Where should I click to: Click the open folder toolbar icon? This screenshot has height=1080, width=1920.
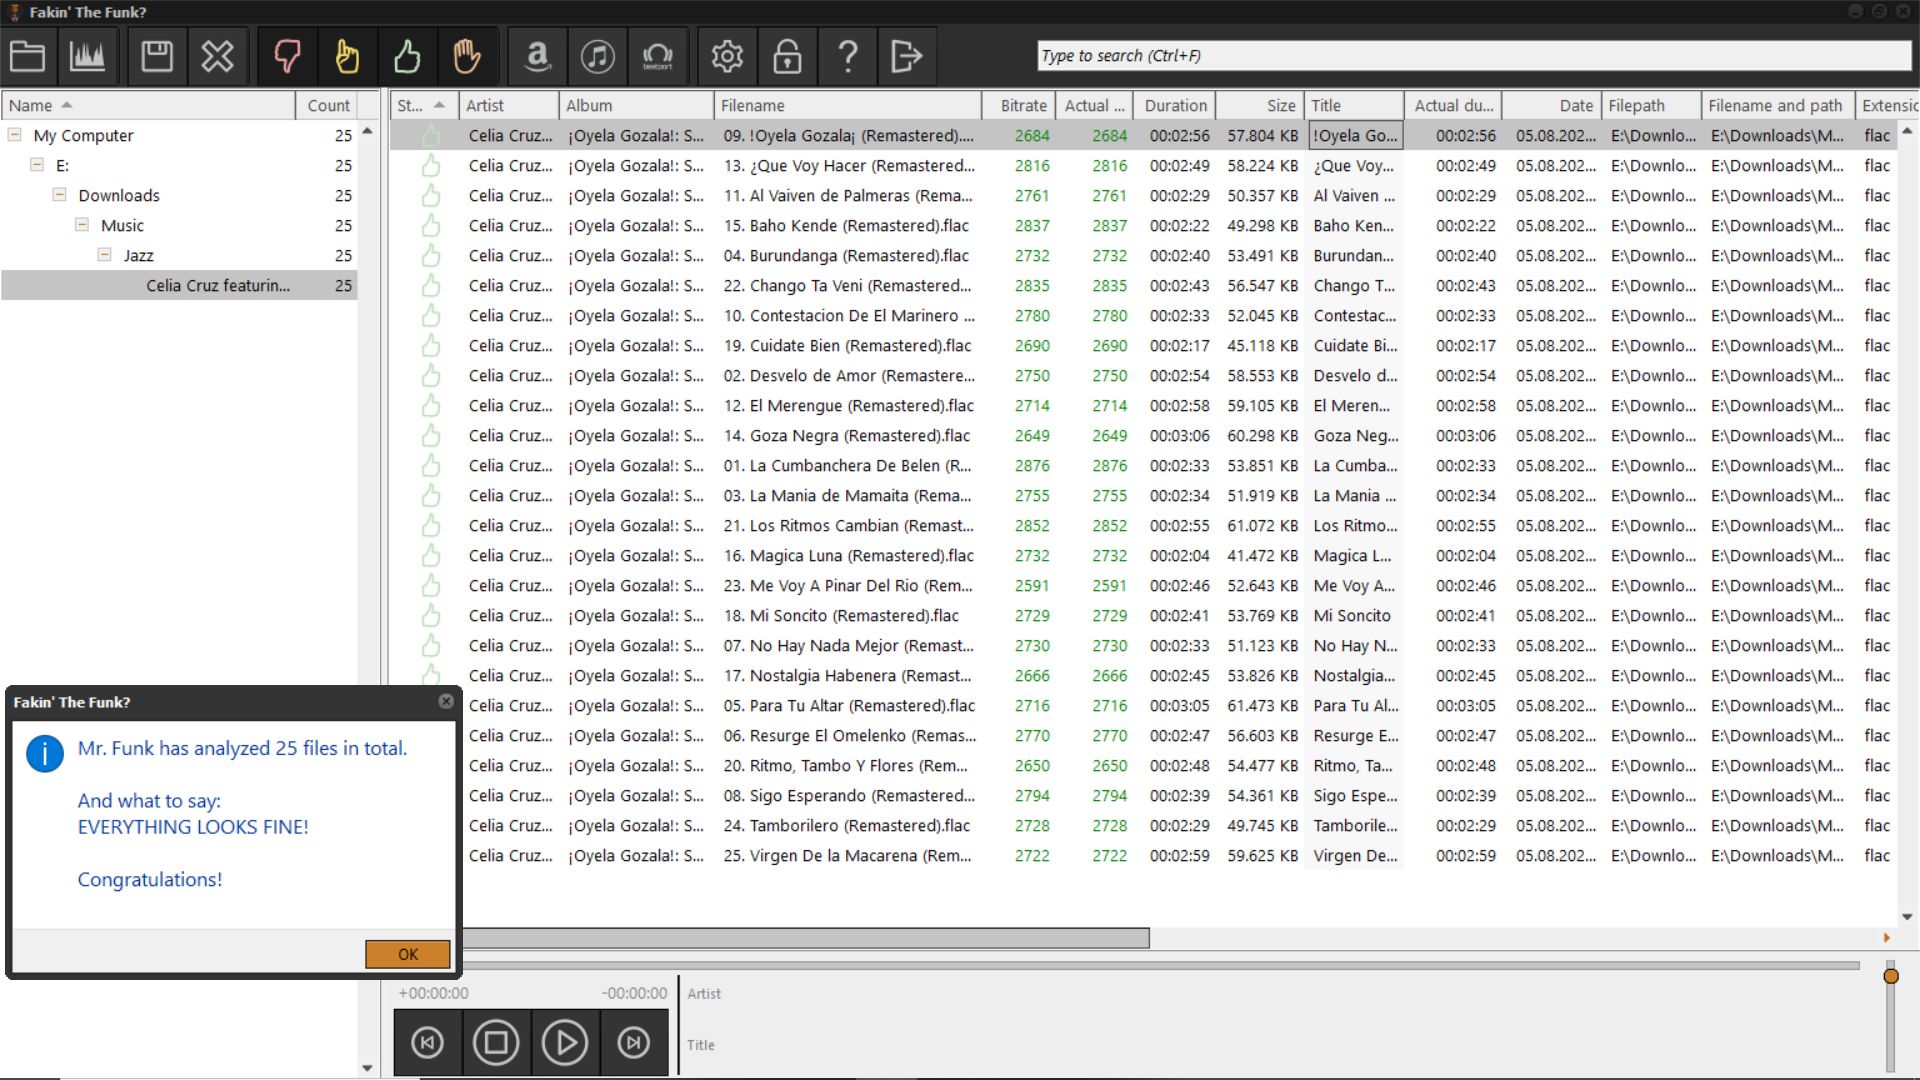pyautogui.click(x=27, y=56)
